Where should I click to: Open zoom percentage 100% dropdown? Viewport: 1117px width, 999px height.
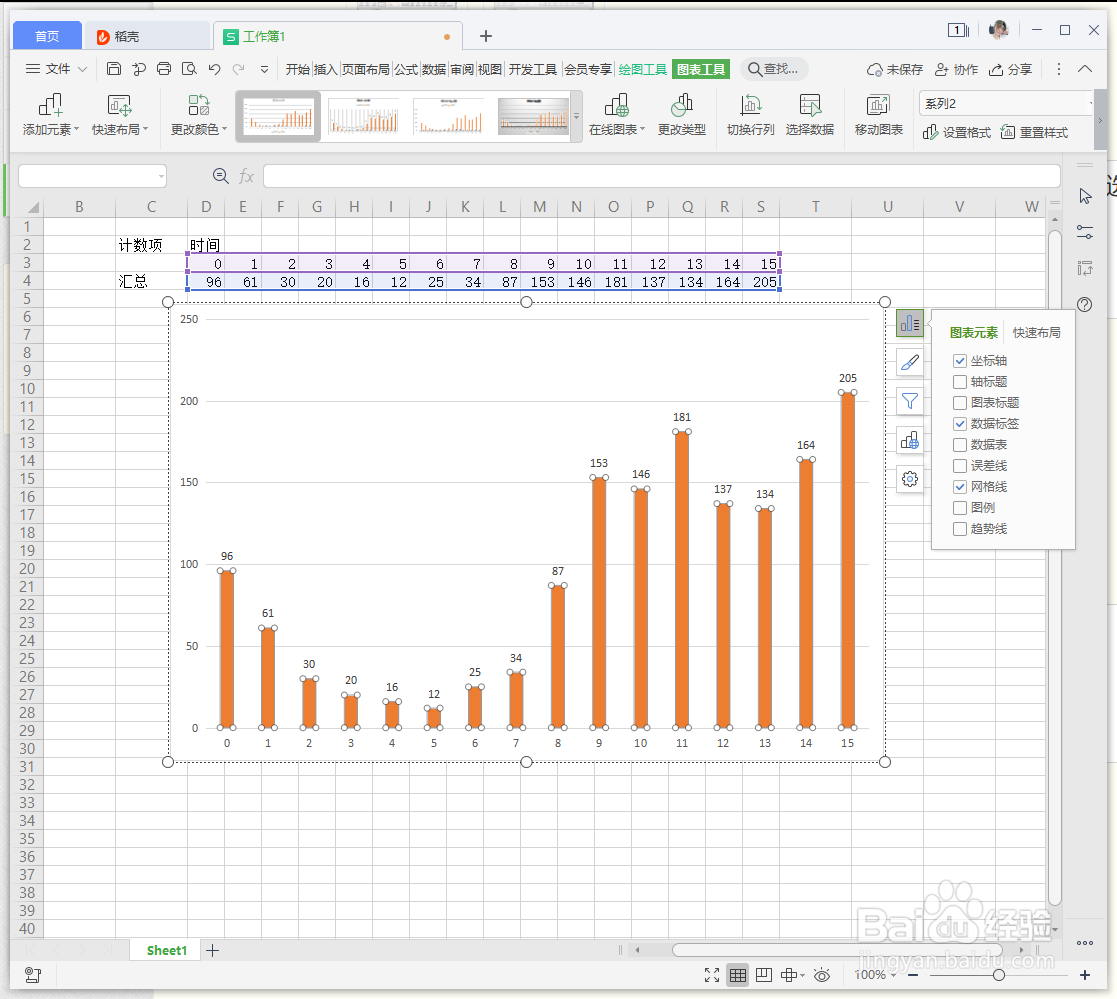[x=876, y=975]
